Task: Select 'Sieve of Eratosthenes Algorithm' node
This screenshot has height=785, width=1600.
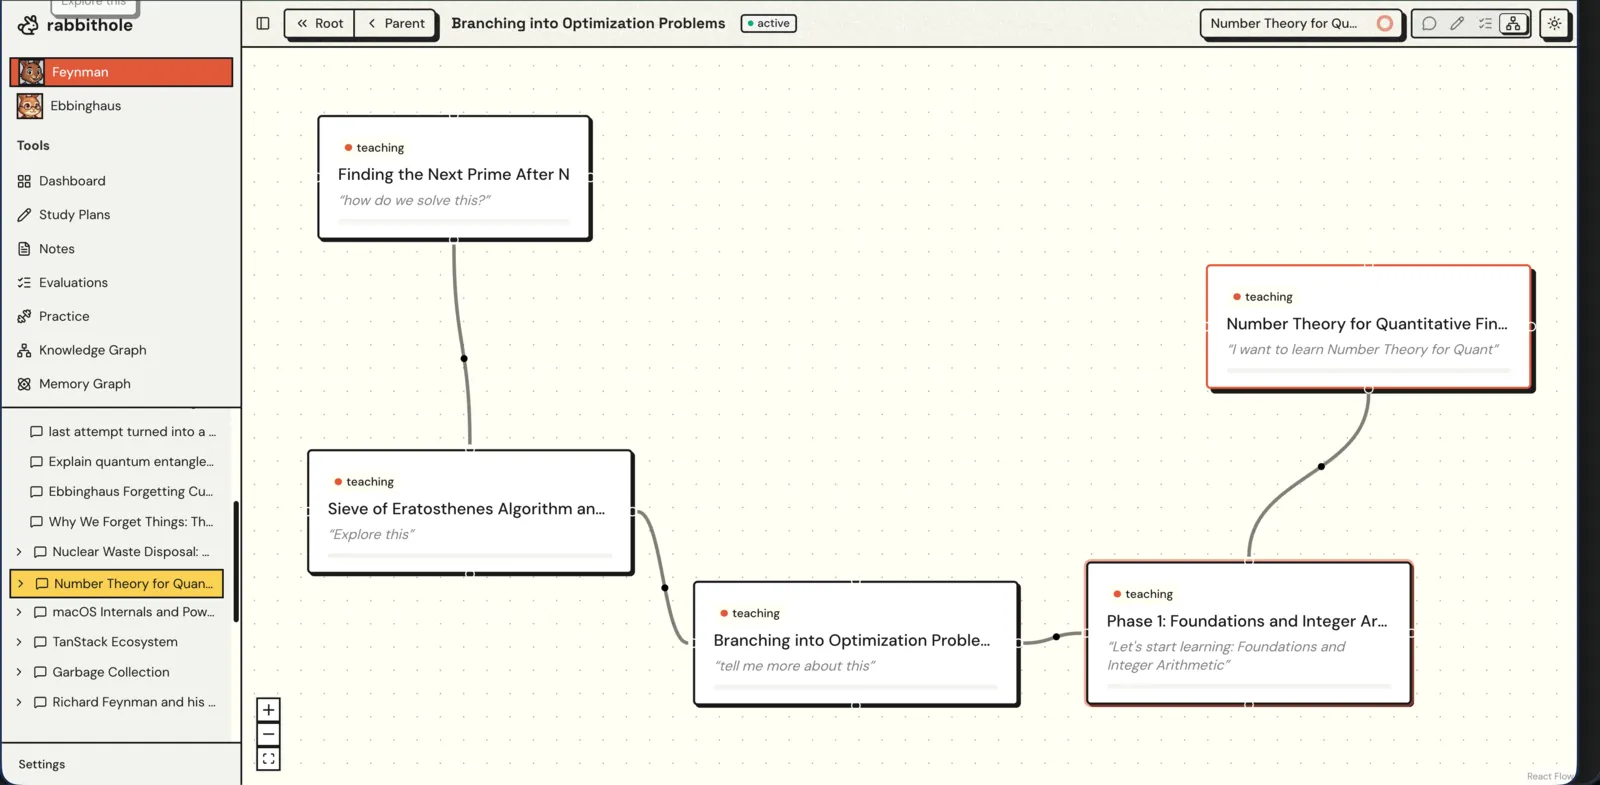Action: [470, 512]
